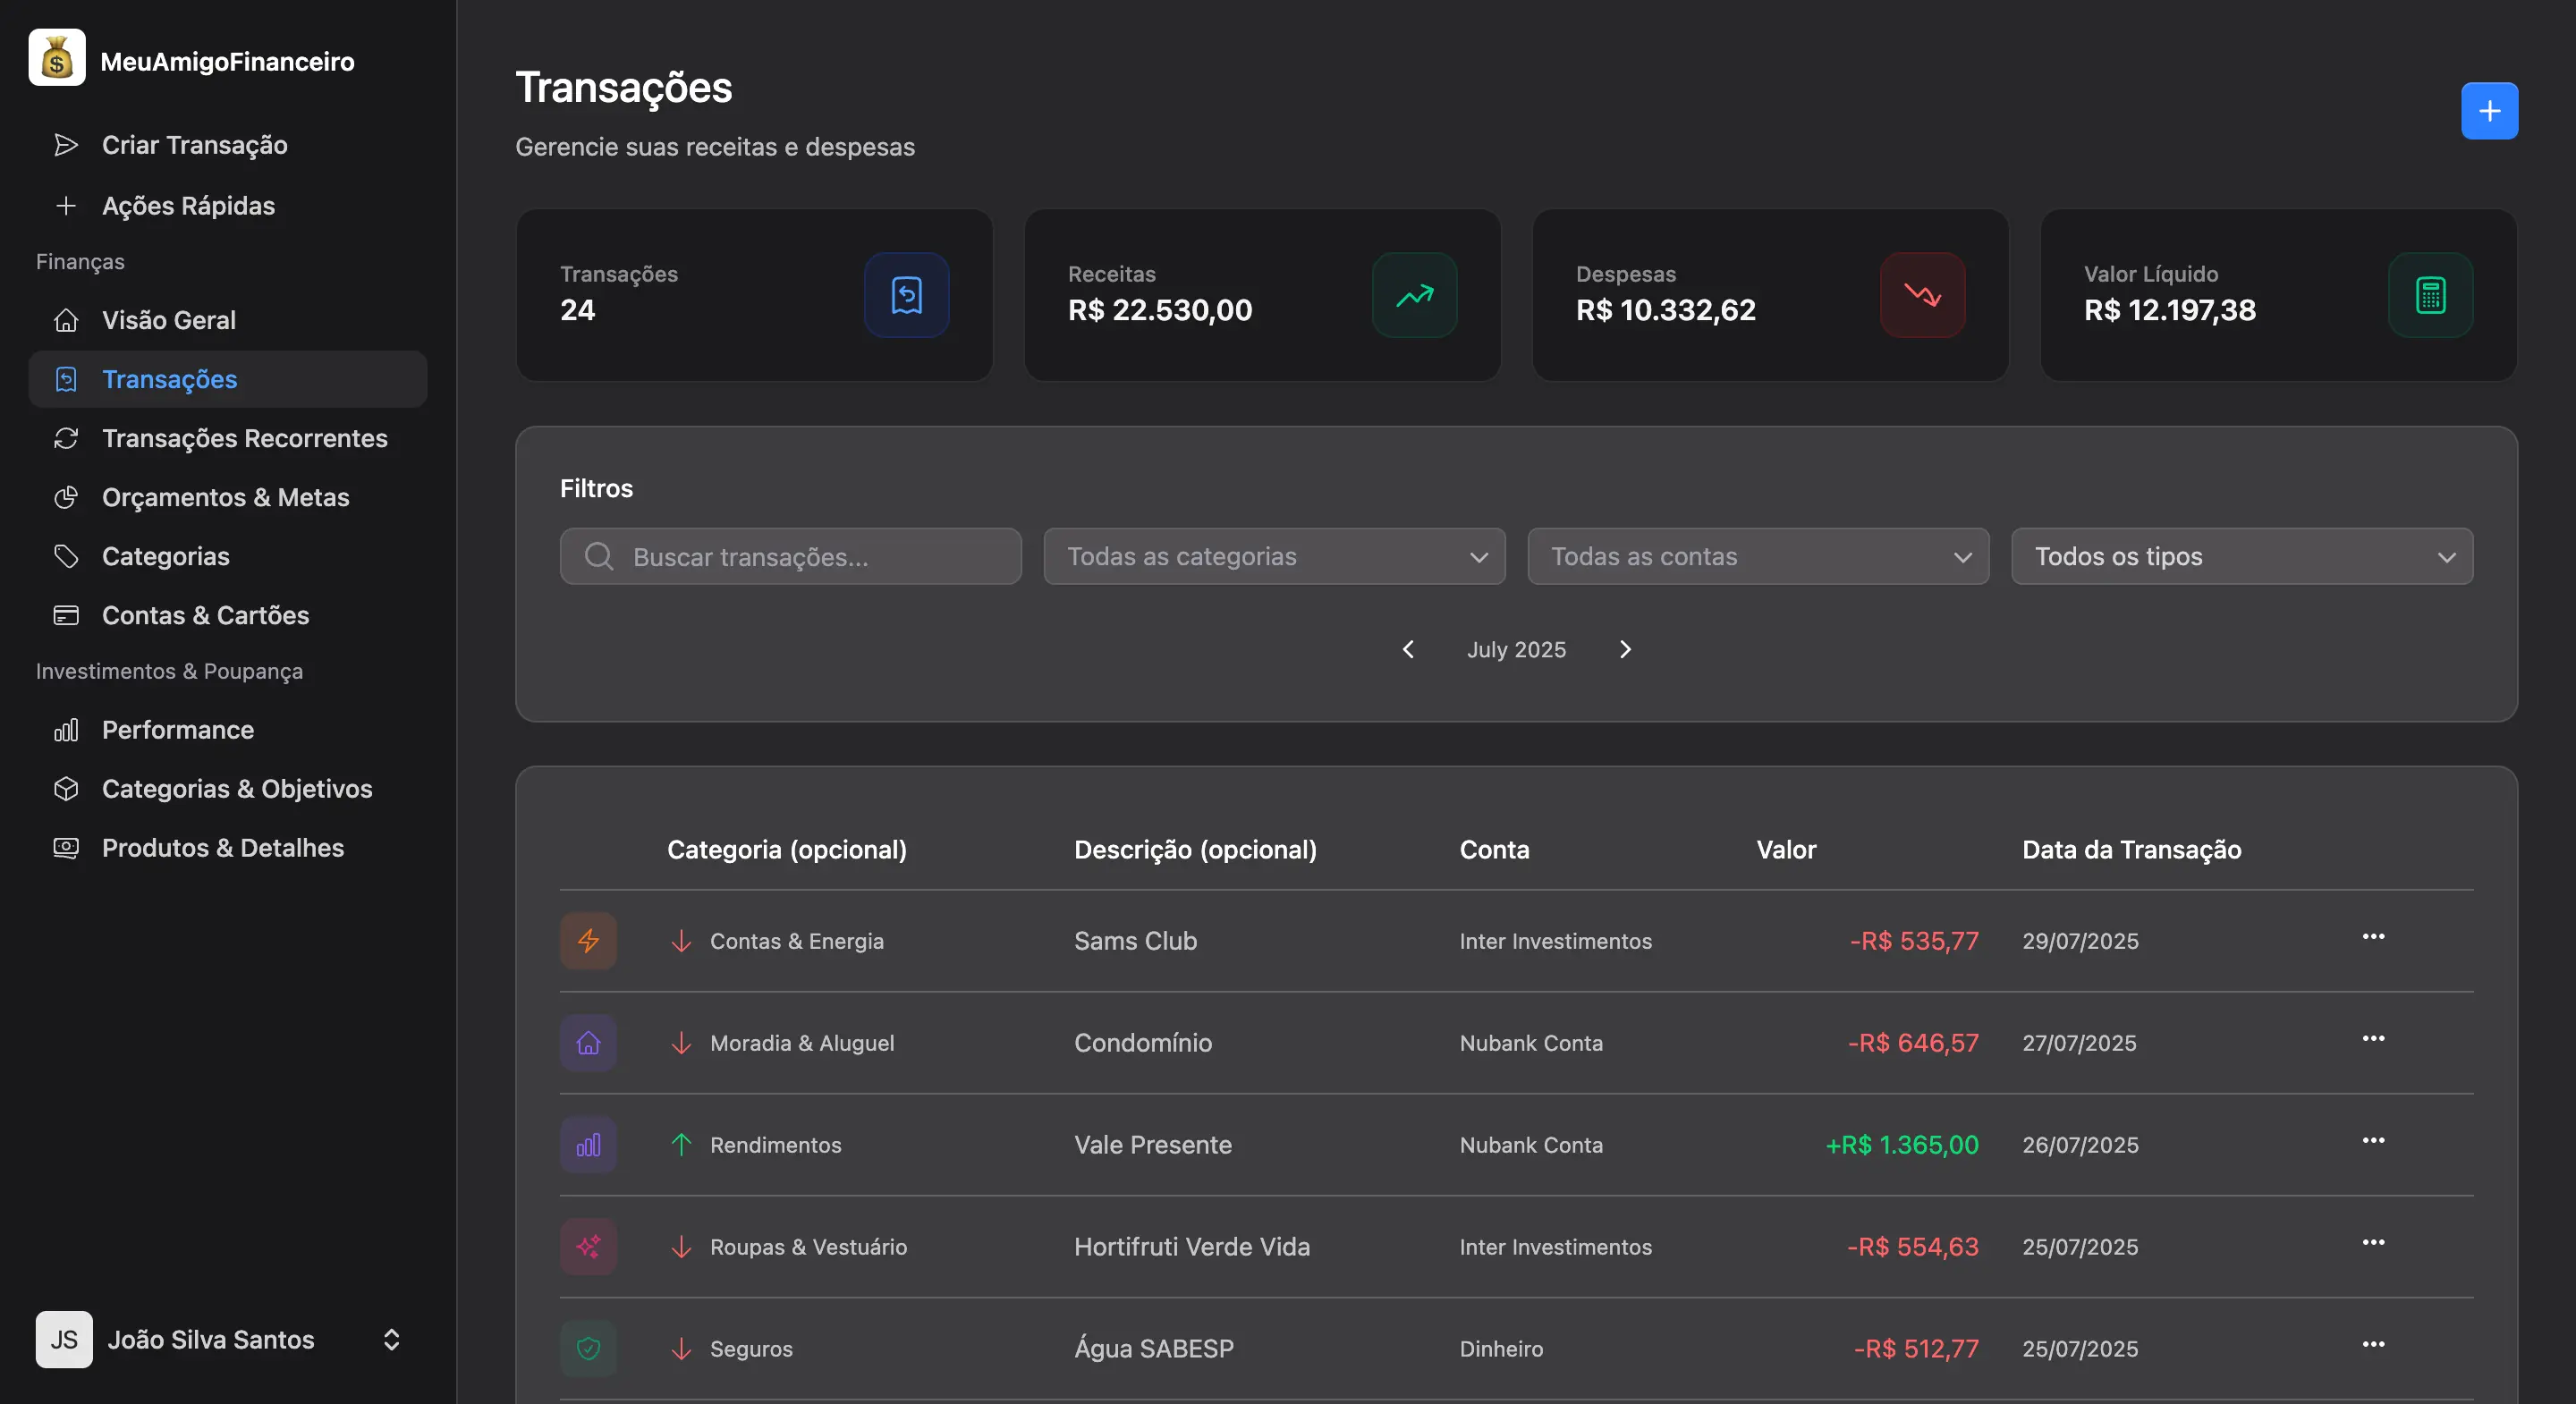Switch to the Transações section
2576x1404 pixels.
coord(170,379)
